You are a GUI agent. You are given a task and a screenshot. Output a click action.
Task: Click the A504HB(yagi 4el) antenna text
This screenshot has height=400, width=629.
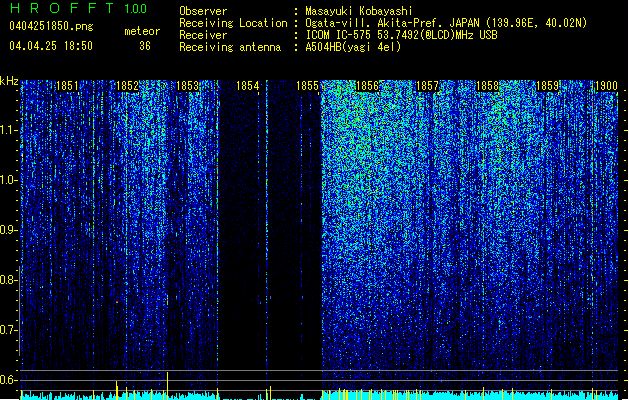353,47
